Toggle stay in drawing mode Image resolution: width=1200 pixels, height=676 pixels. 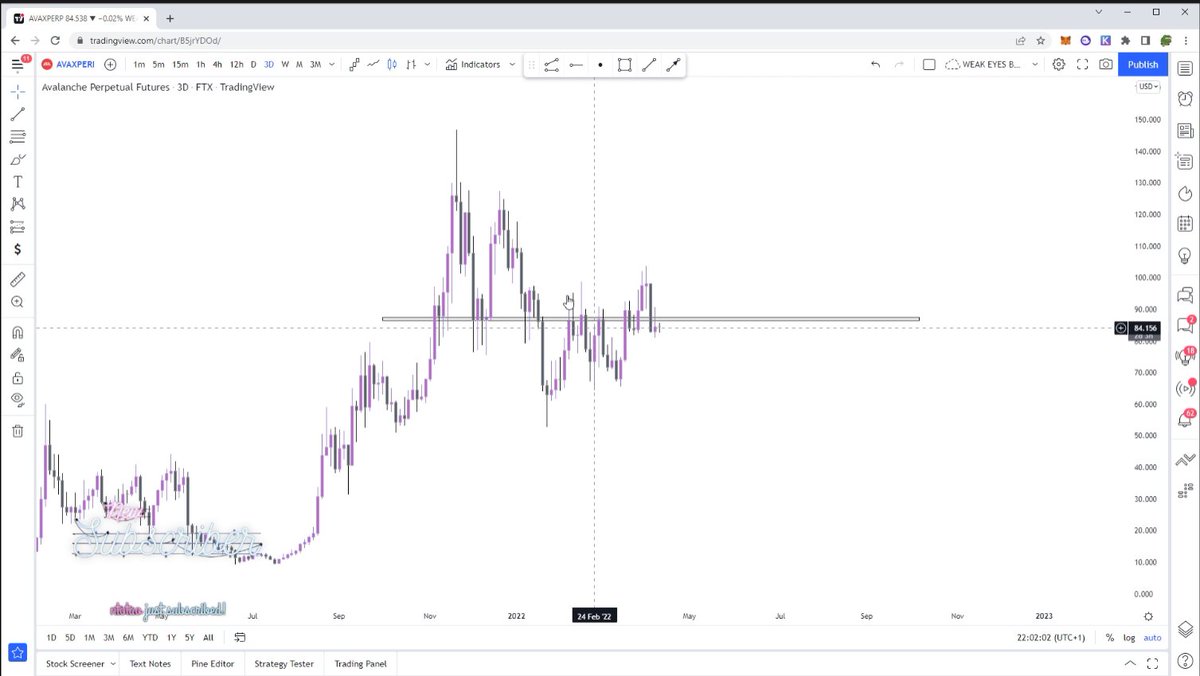(x=17, y=355)
